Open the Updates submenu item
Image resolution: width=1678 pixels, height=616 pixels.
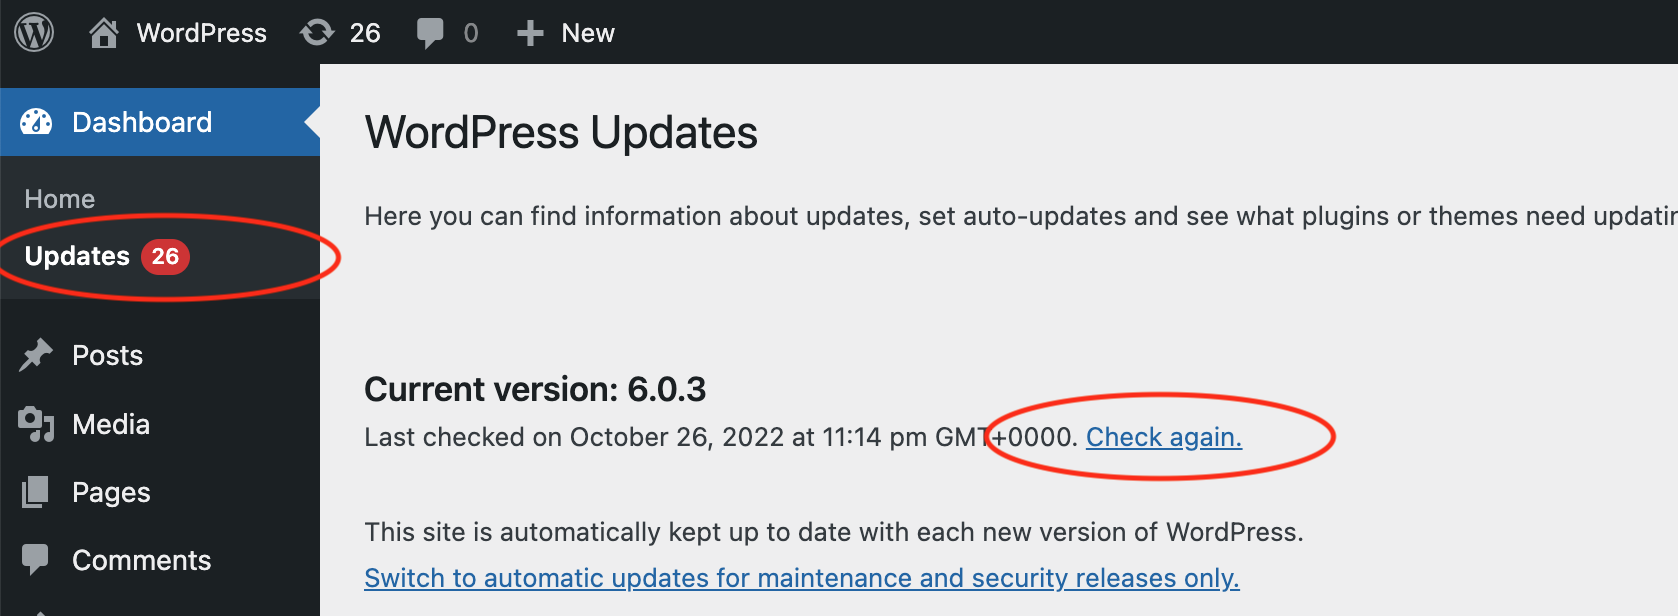pos(77,257)
